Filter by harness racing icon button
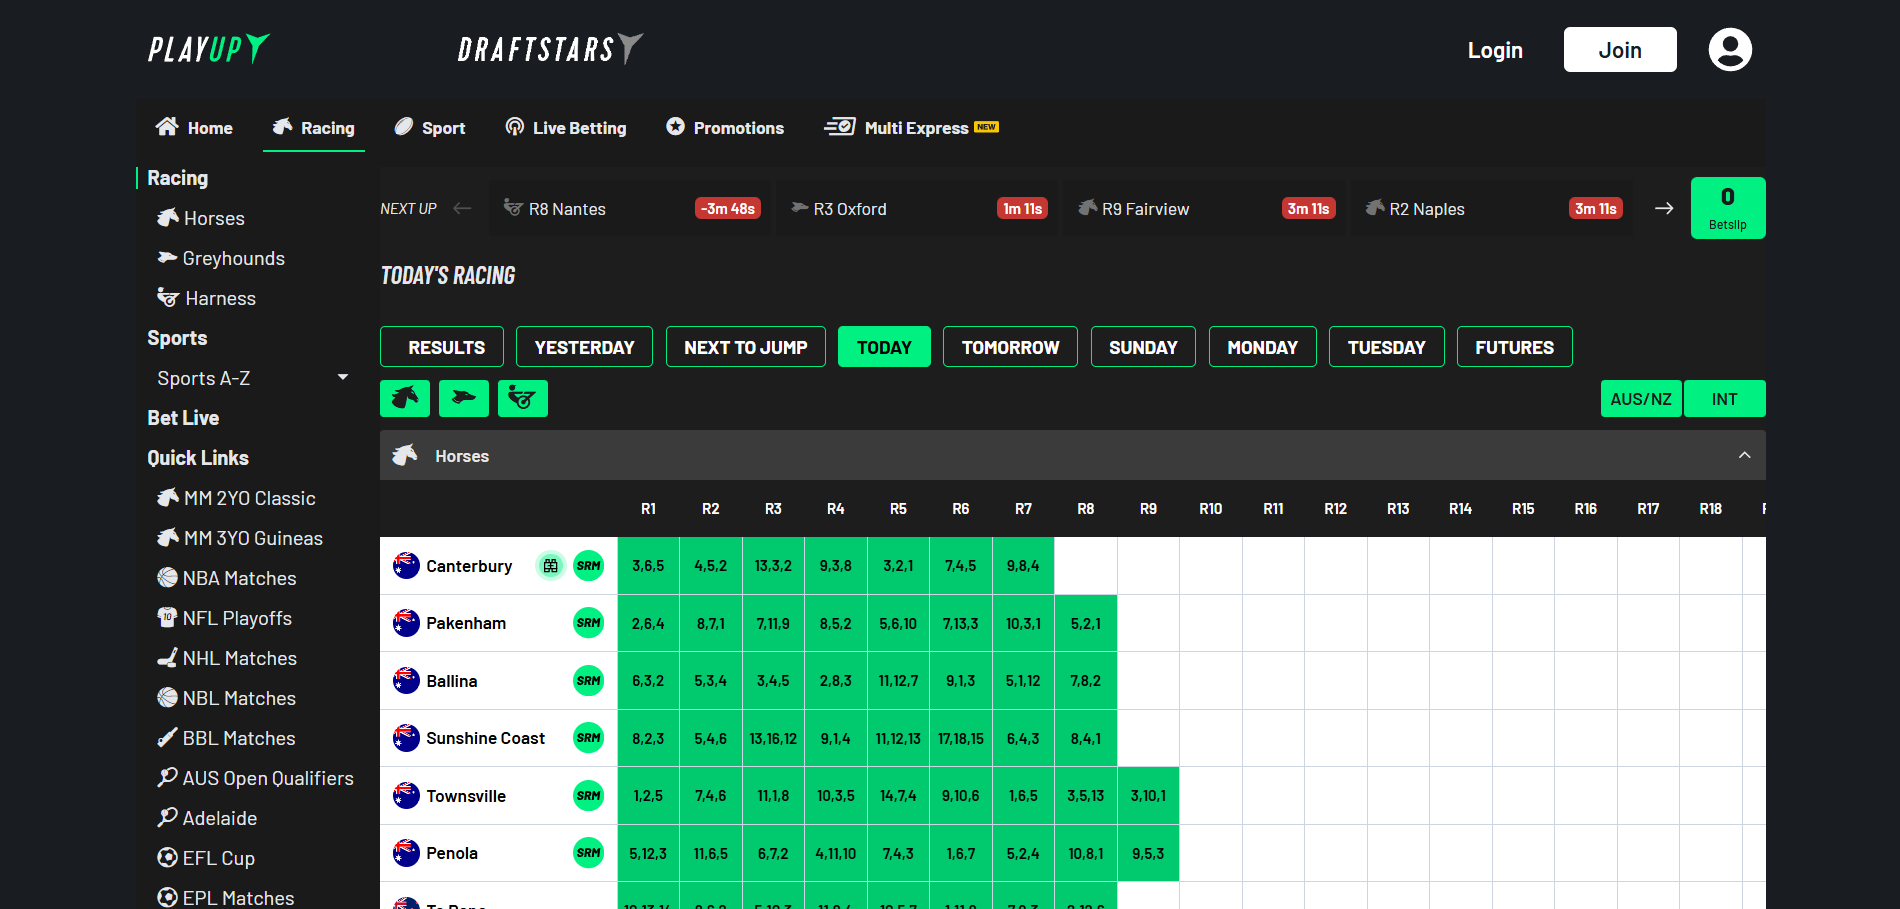1900x909 pixels. pyautogui.click(x=522, y=399)
